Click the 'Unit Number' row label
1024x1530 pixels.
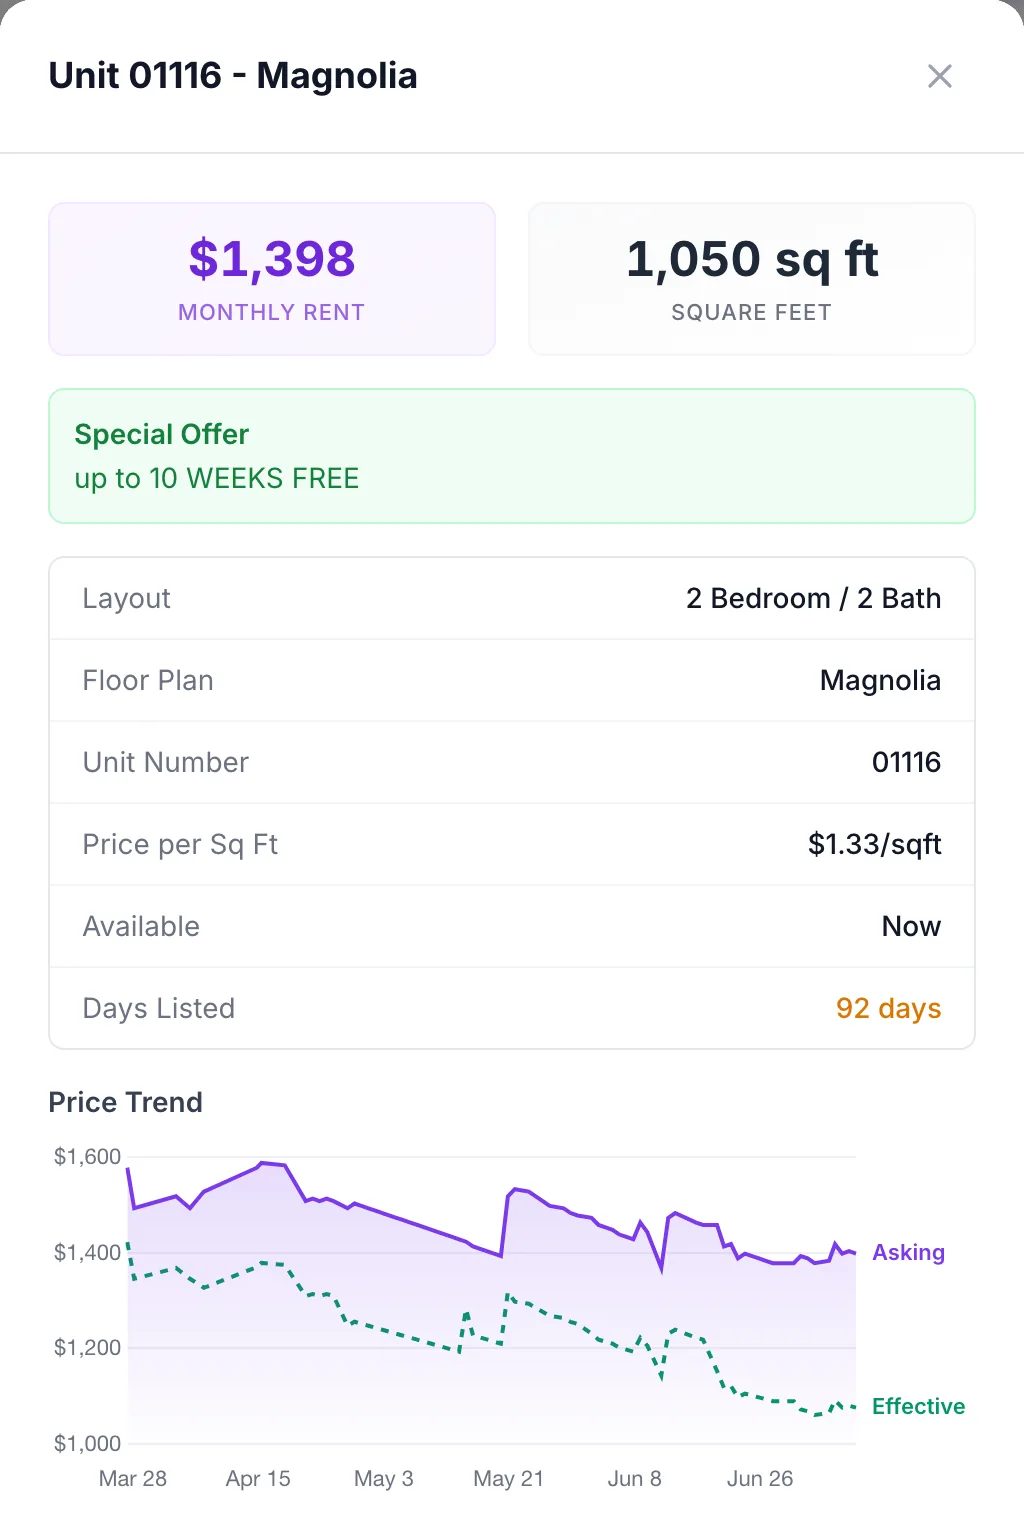(x=166, y=762)
